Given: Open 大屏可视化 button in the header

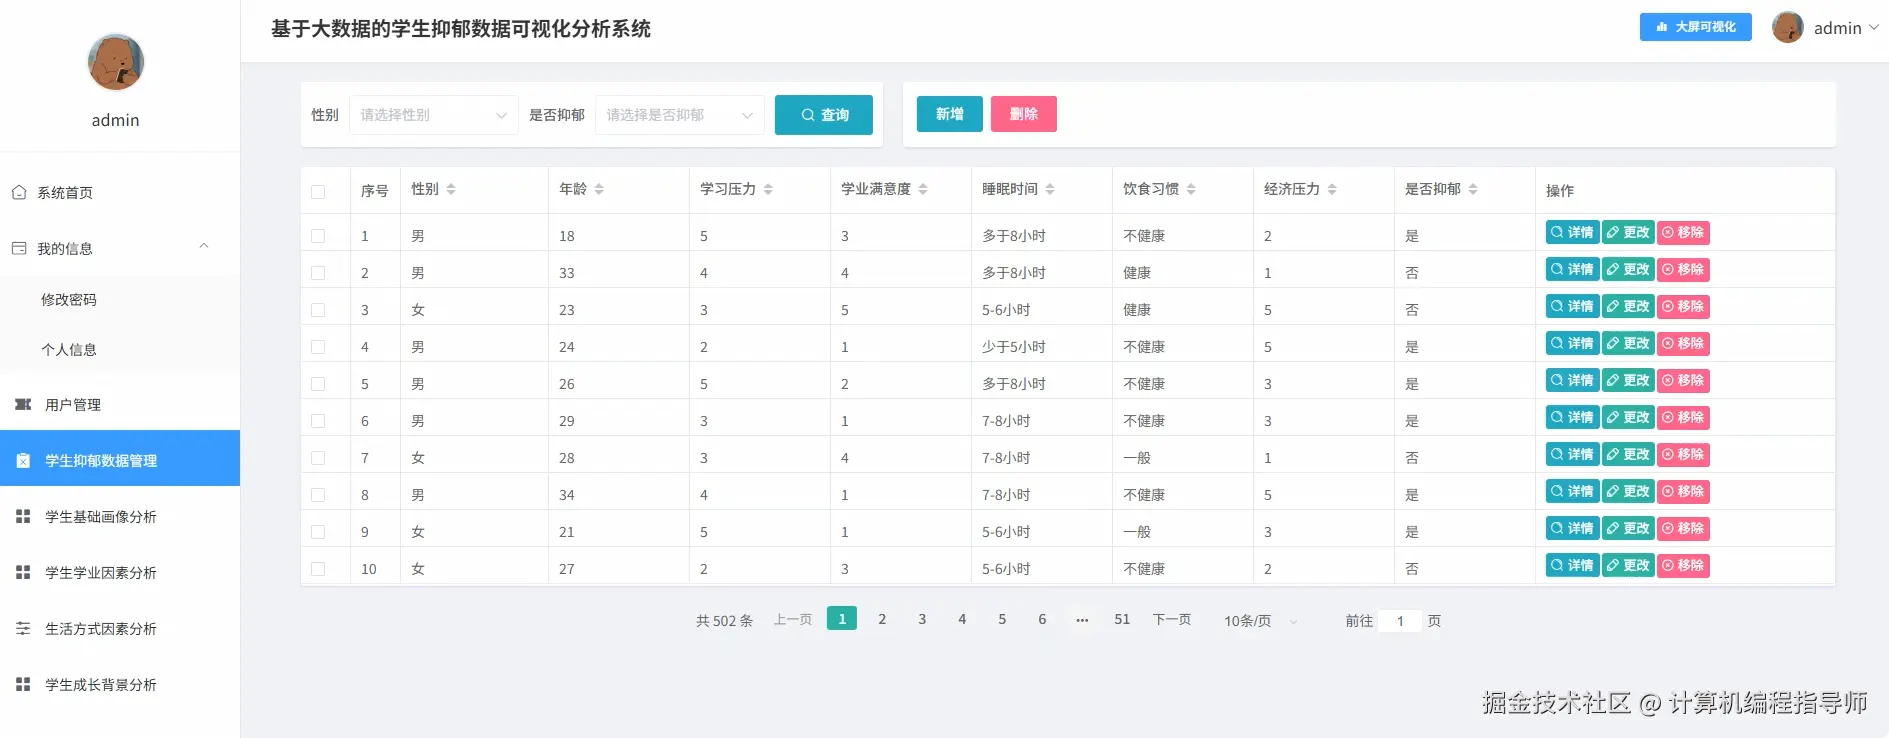Looking at the screenshot, I should tap(1696, 27).
